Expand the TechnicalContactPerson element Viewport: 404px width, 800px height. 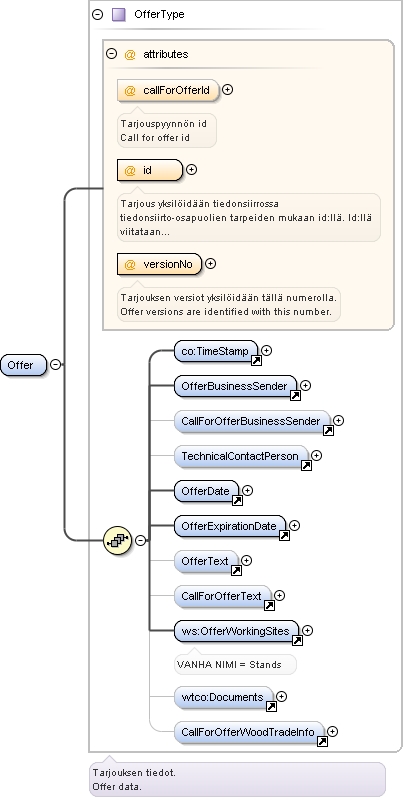(x=316, y=455)
